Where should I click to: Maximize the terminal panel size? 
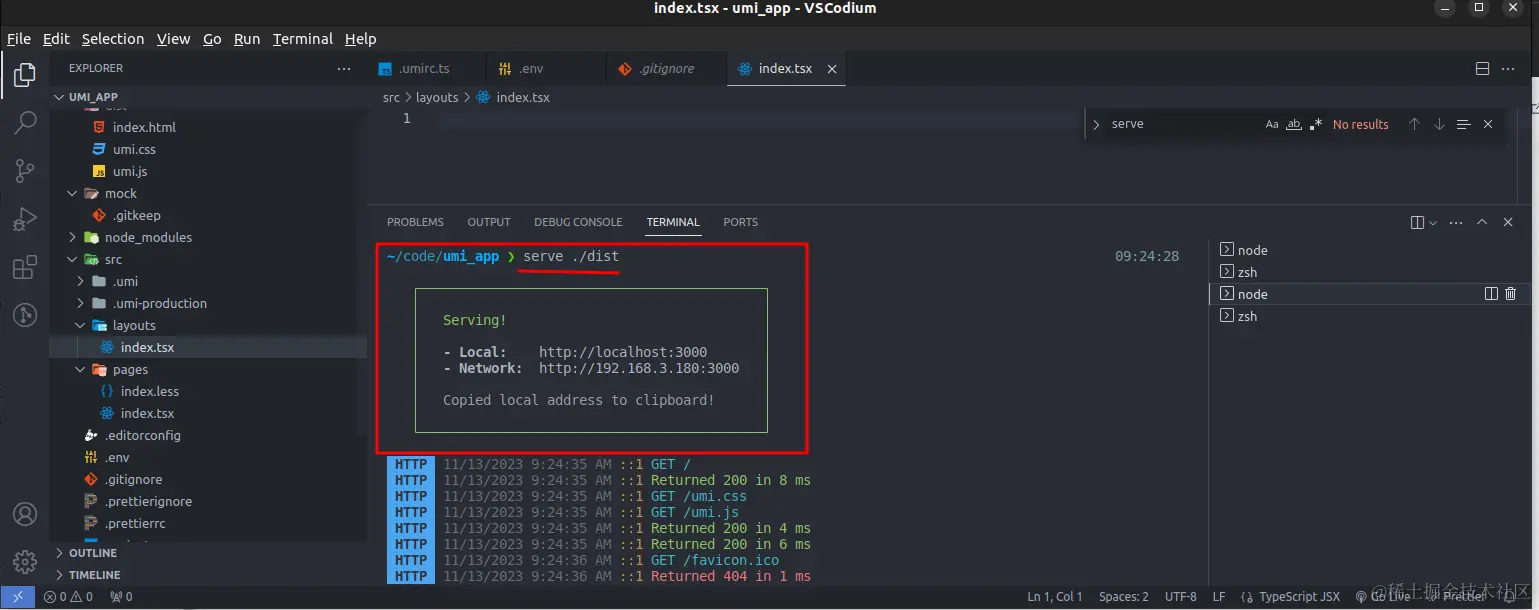[x=1482, y=222]
